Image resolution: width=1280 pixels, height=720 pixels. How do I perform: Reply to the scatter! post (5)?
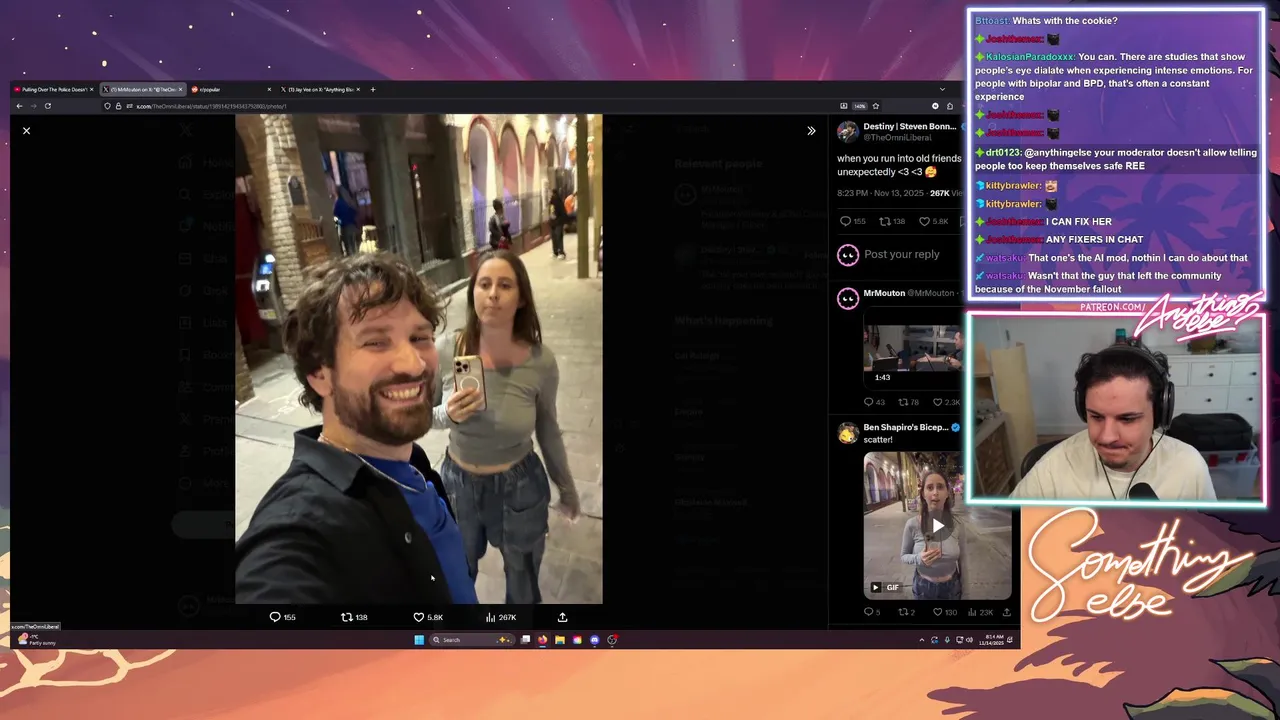[x=872, y=612]
